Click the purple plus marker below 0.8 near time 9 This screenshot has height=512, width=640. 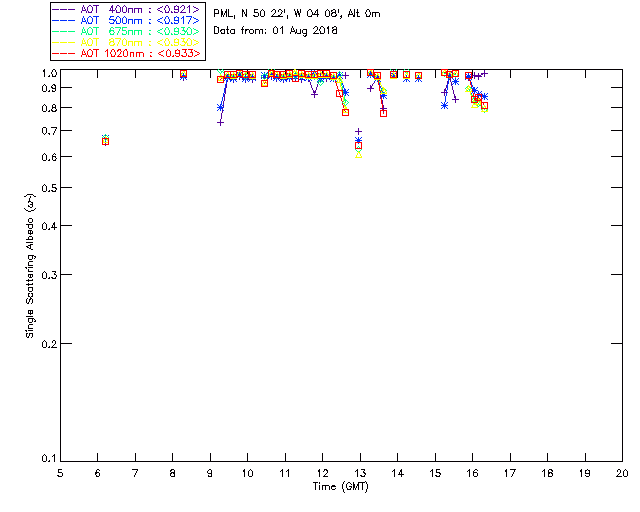click(220, 122)
